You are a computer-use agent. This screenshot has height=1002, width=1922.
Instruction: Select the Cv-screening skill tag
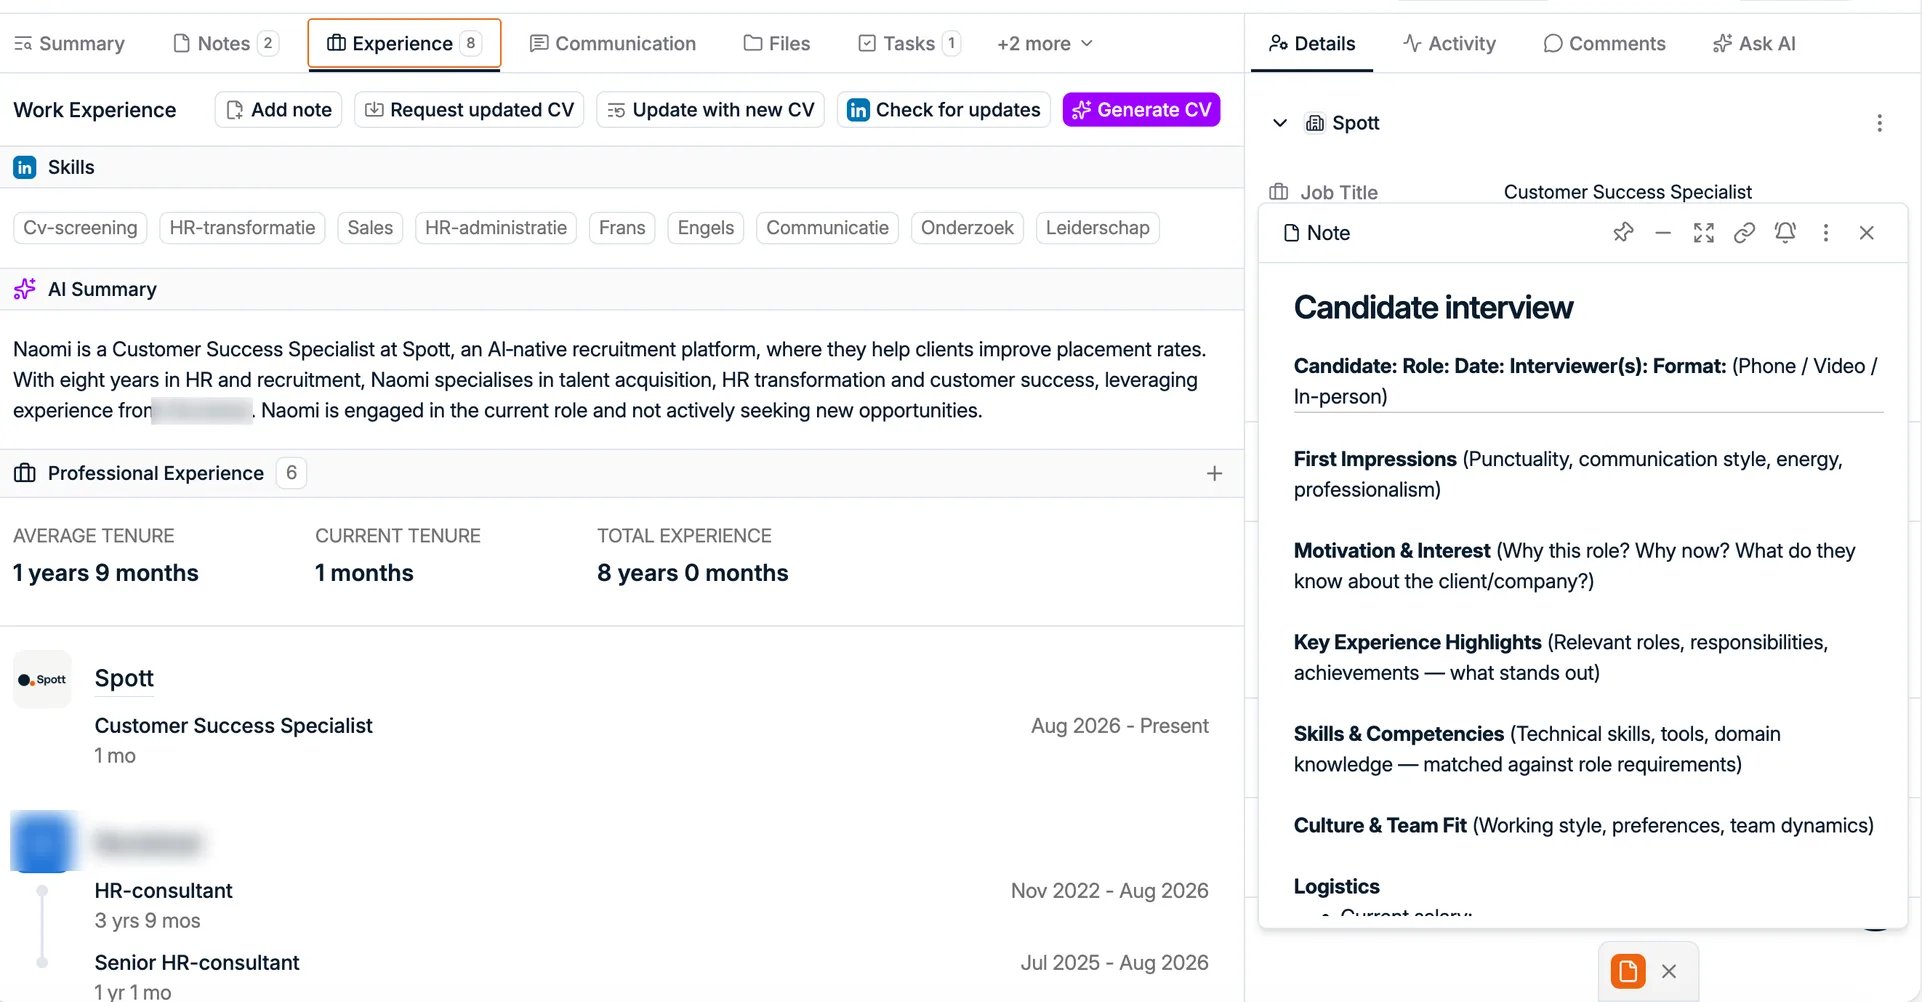80,228
